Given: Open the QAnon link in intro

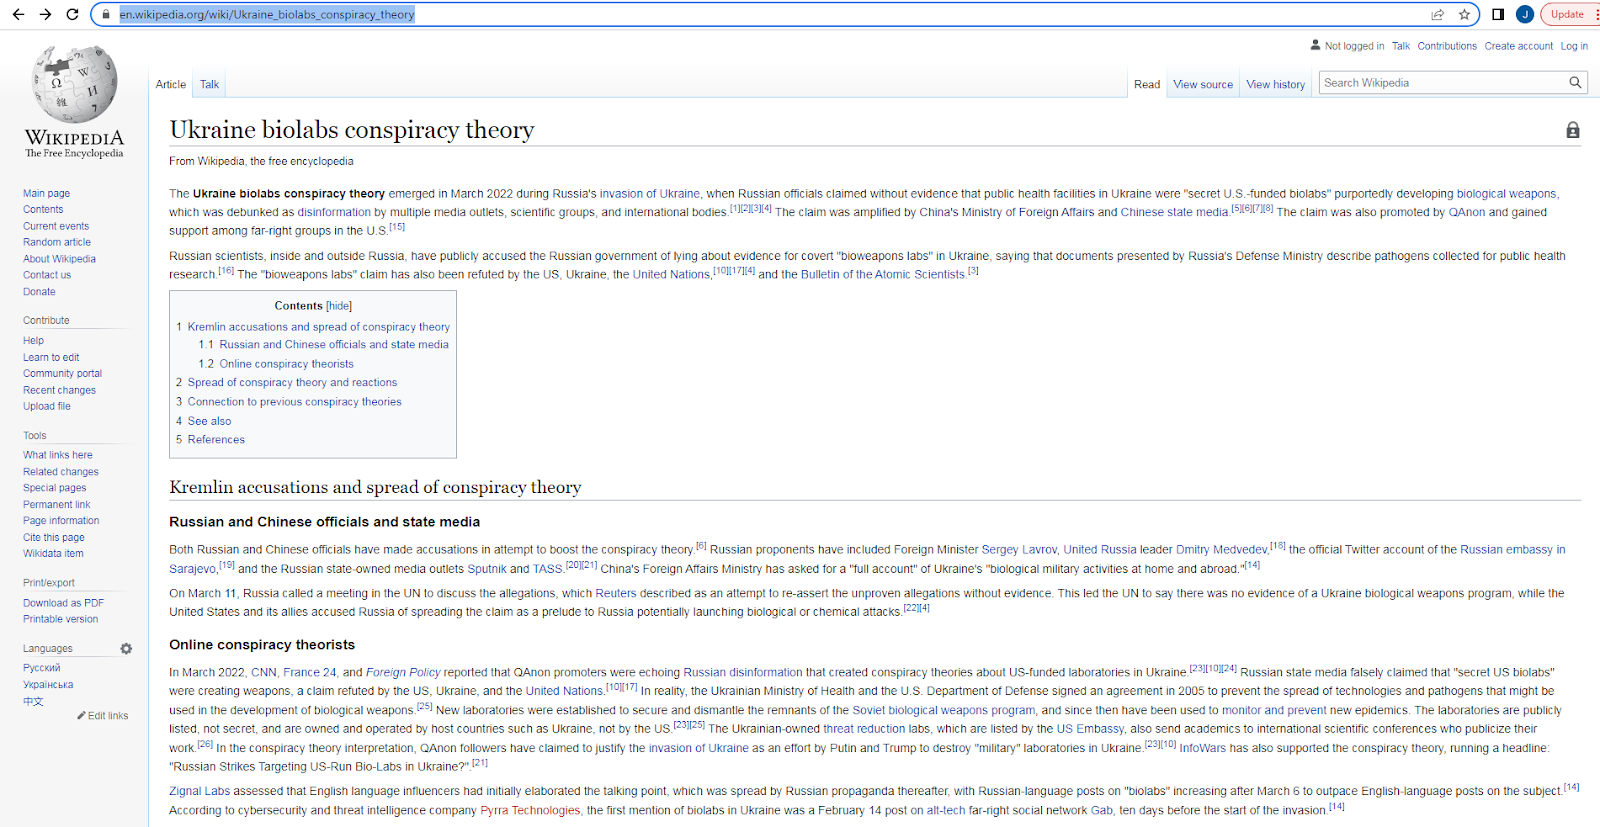Looking at the screenshot, I should point(1467,212).
